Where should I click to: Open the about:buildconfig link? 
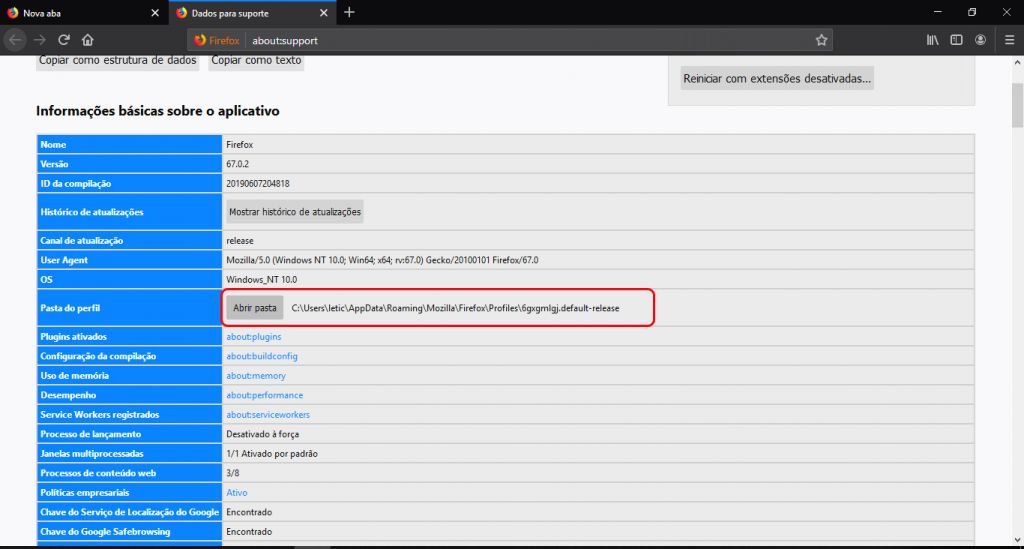tap(262, 356)
